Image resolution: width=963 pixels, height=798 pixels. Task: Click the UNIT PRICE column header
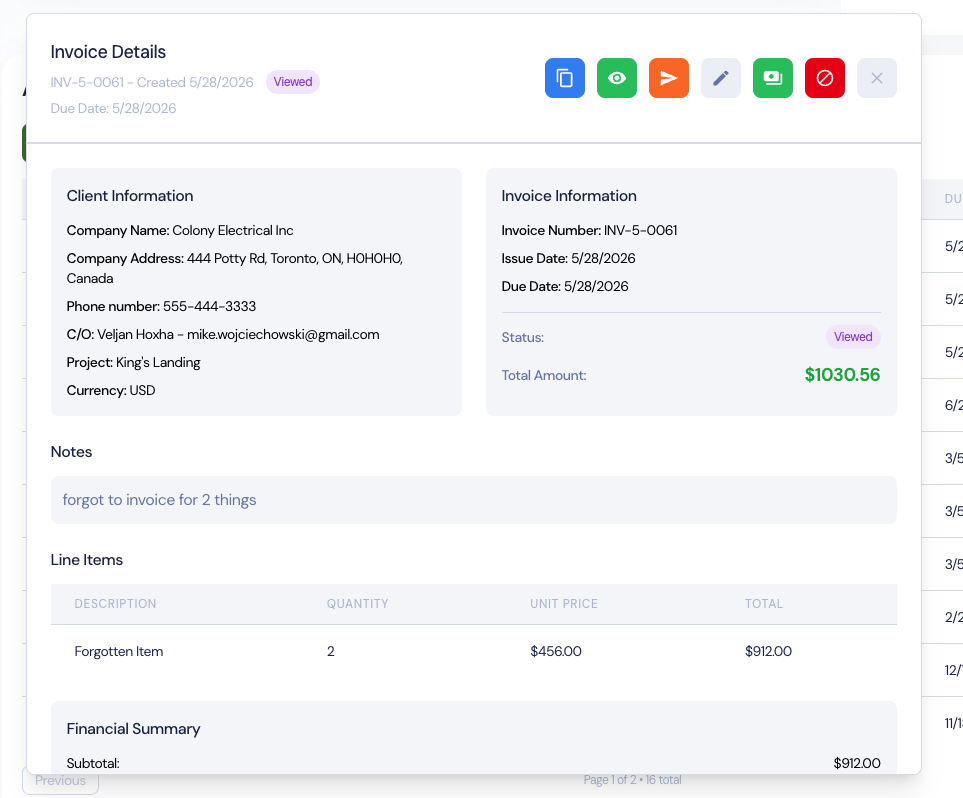[564, 604]
